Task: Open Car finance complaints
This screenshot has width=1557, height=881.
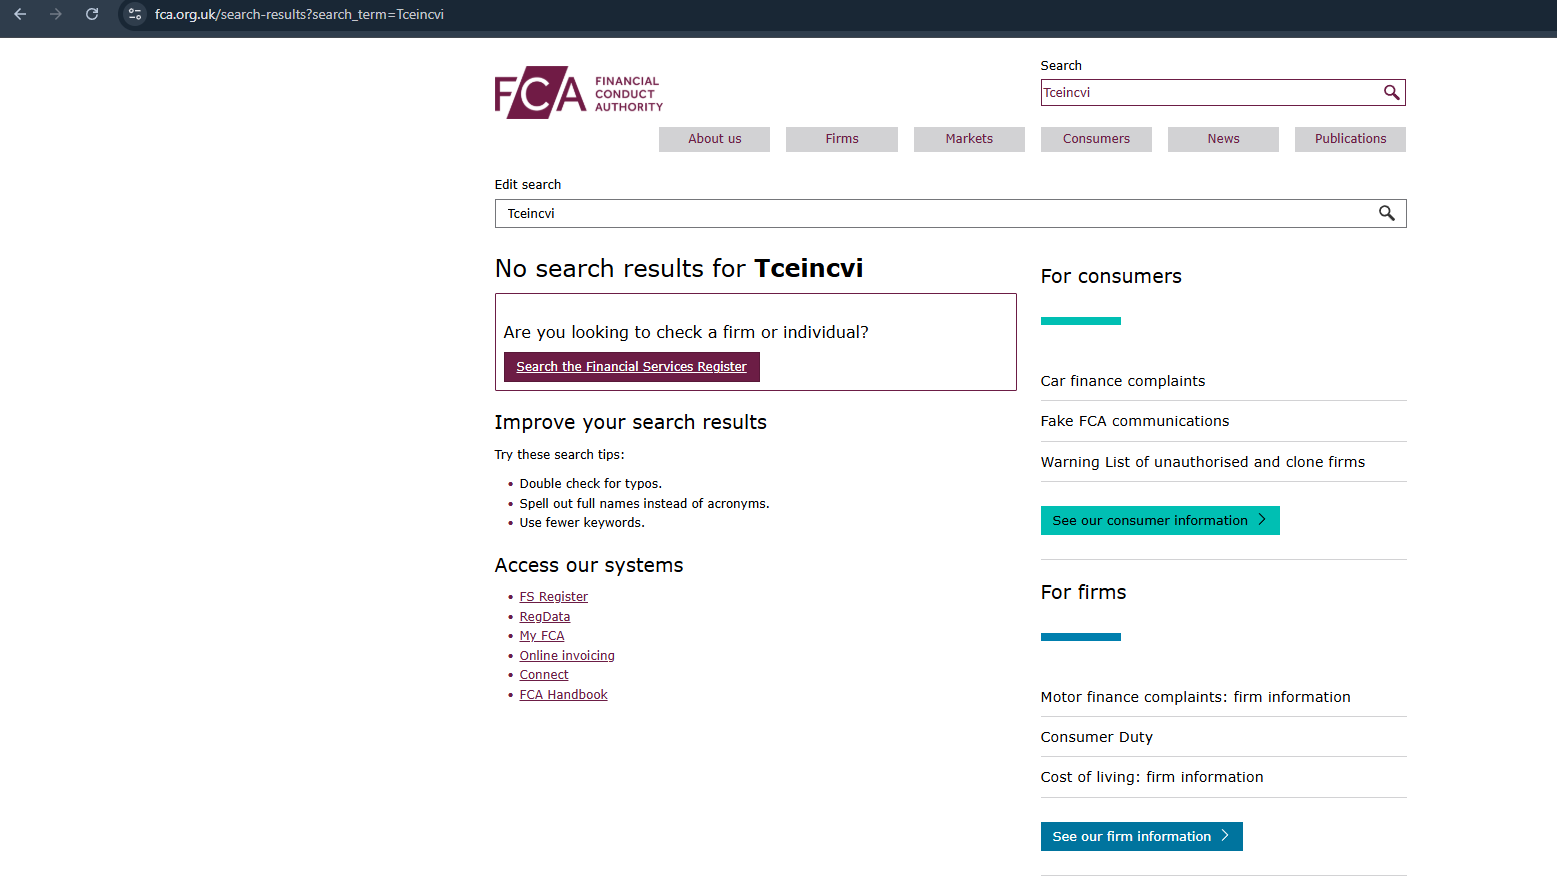Action: [x=1123, y=381]
